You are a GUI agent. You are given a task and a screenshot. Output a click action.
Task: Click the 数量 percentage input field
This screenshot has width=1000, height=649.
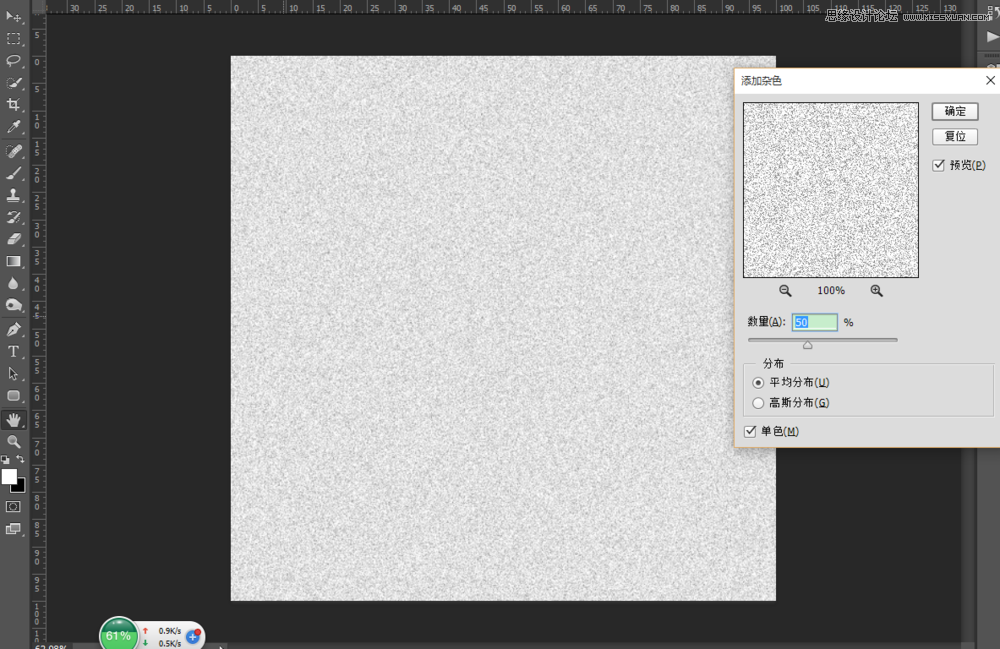pyautogui.click(x=814, y=322)
